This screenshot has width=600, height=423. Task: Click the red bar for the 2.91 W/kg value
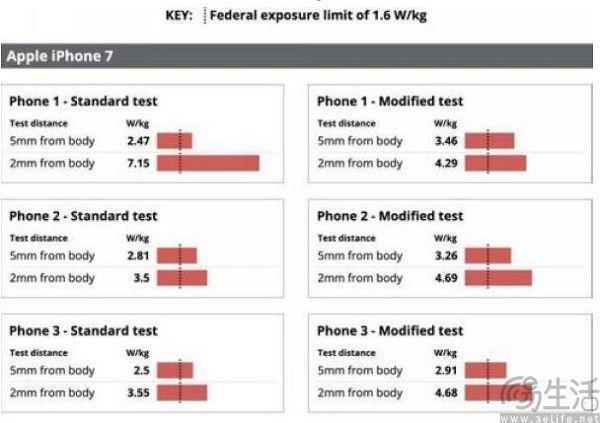tap(486, 371)
